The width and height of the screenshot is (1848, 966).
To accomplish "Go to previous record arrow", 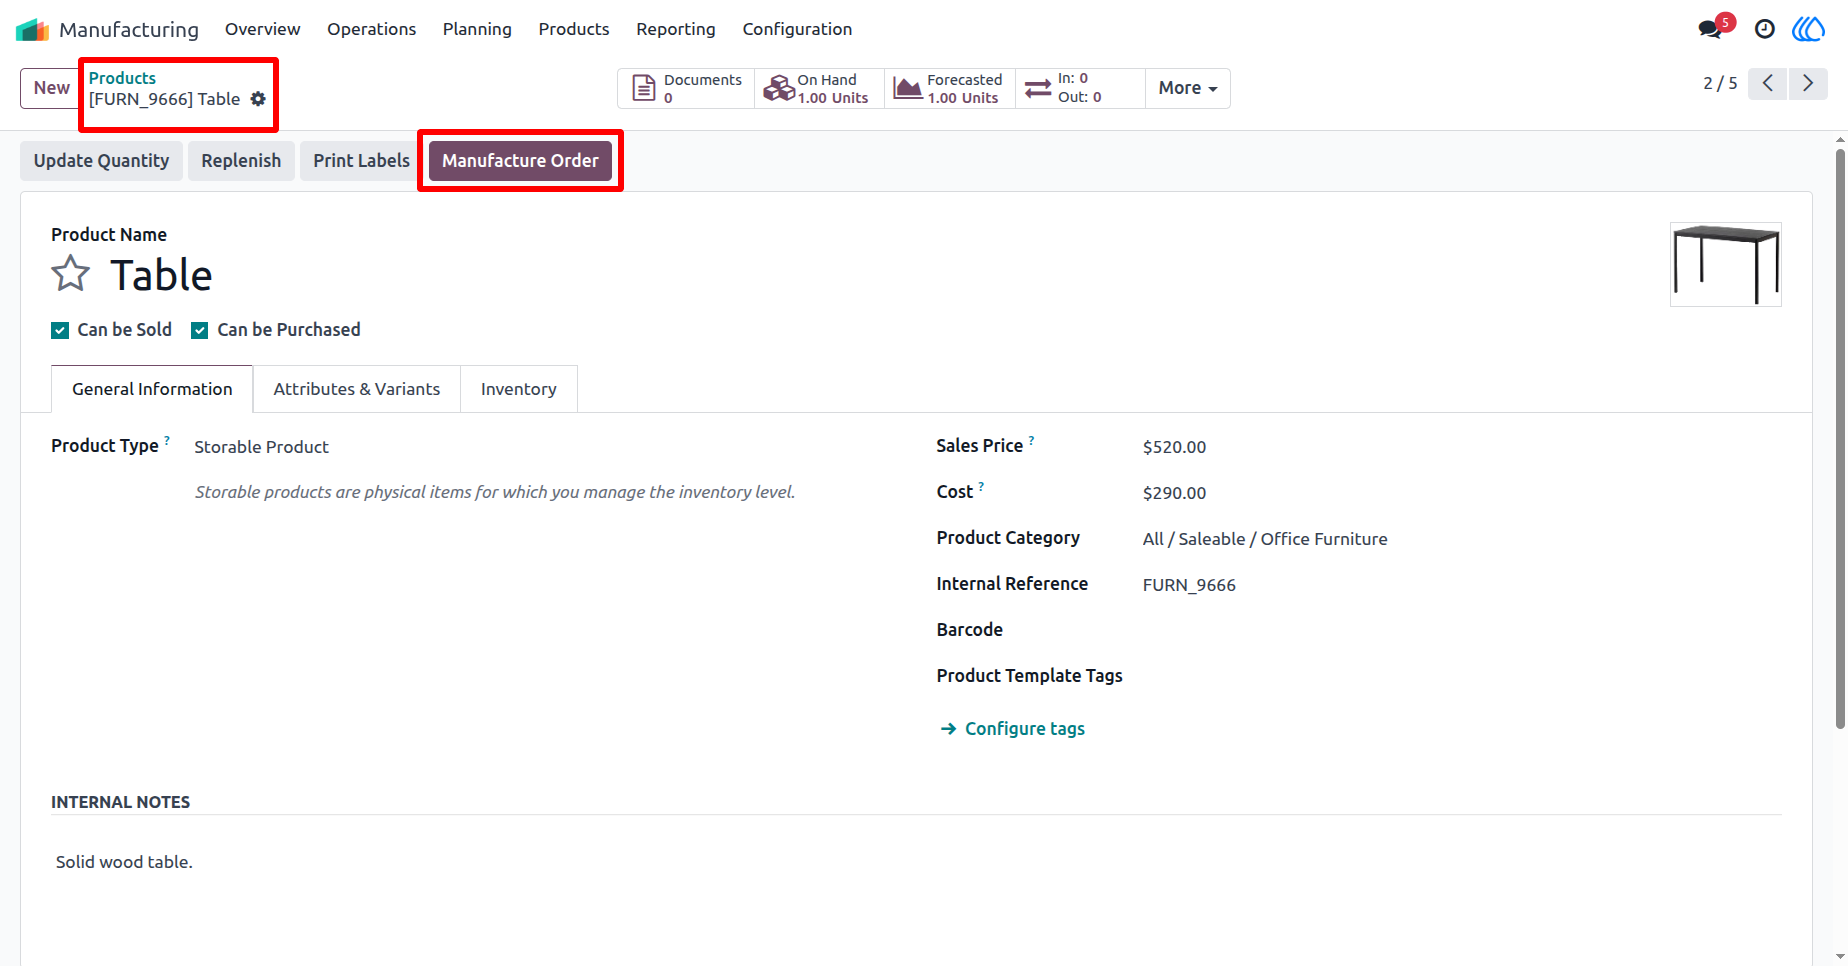I will pyautogui.click(x=1768, y=84).
